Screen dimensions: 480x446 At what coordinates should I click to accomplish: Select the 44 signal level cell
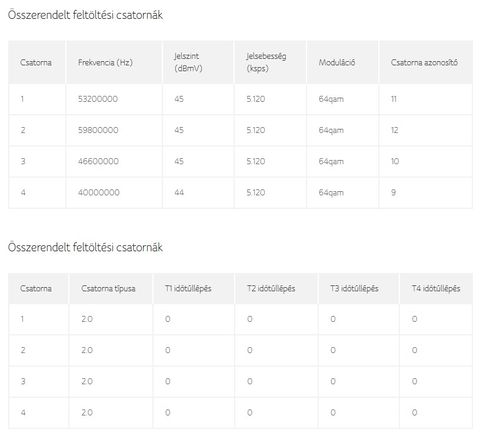179,192
